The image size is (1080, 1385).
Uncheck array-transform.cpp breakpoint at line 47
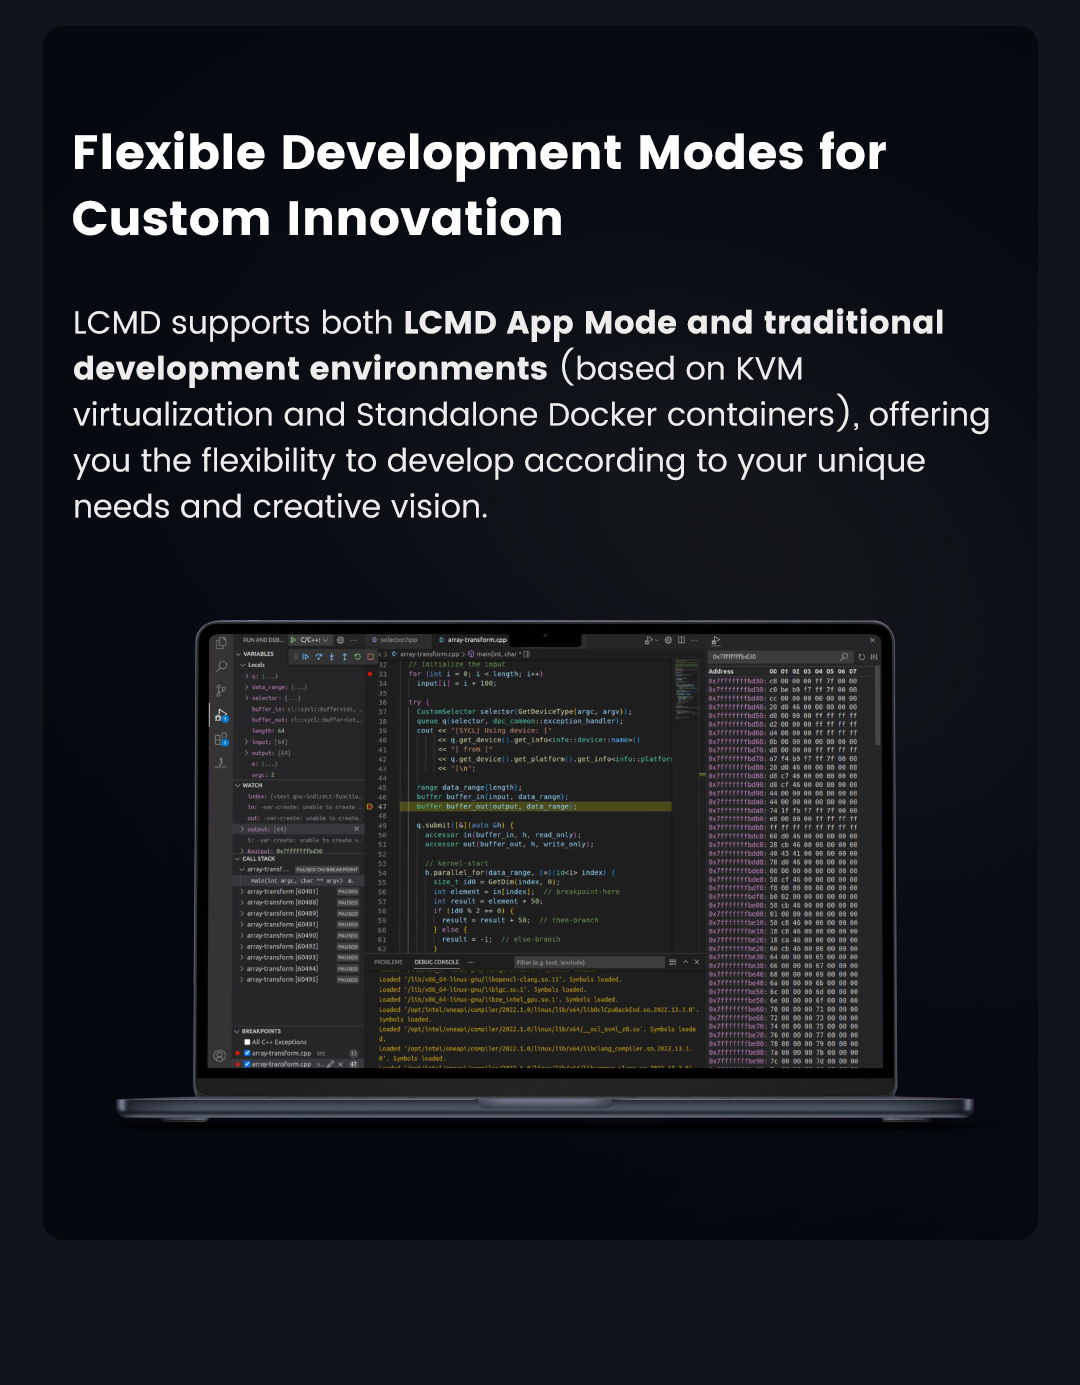click(247, 1064)
